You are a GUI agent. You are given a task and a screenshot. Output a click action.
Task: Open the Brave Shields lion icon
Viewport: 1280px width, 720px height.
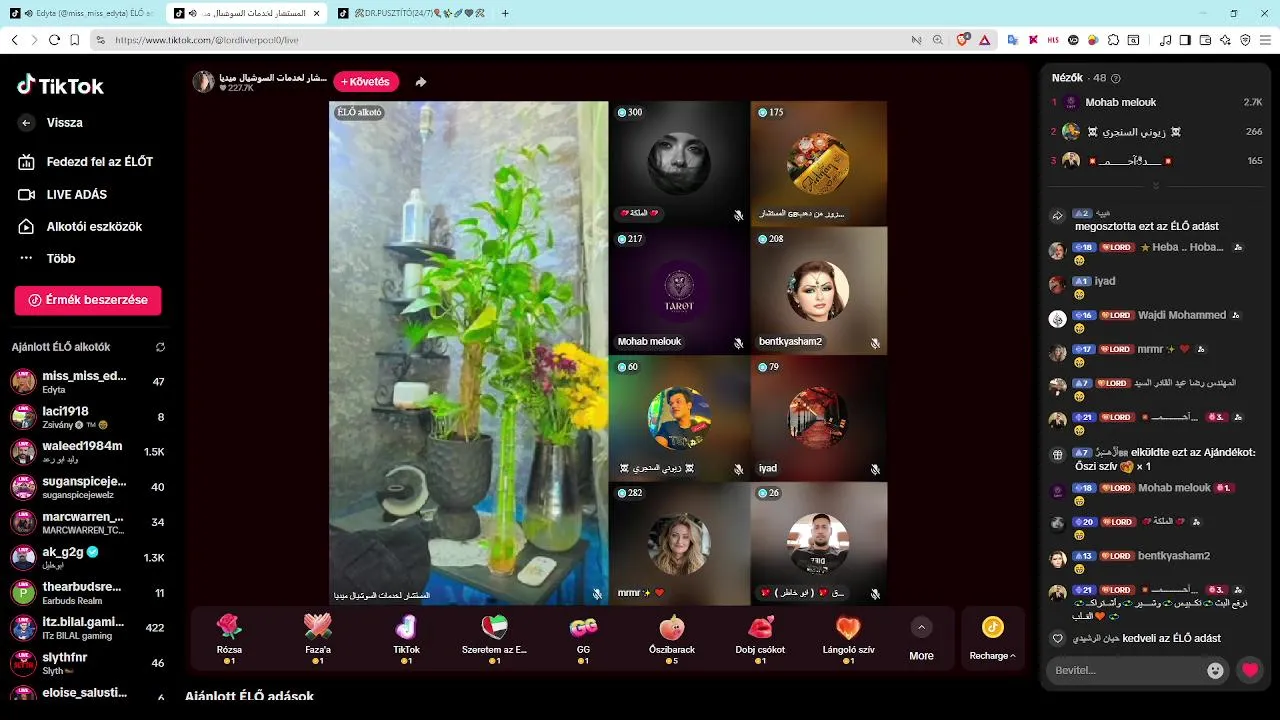pyautogui.click(x=962, y=40)
